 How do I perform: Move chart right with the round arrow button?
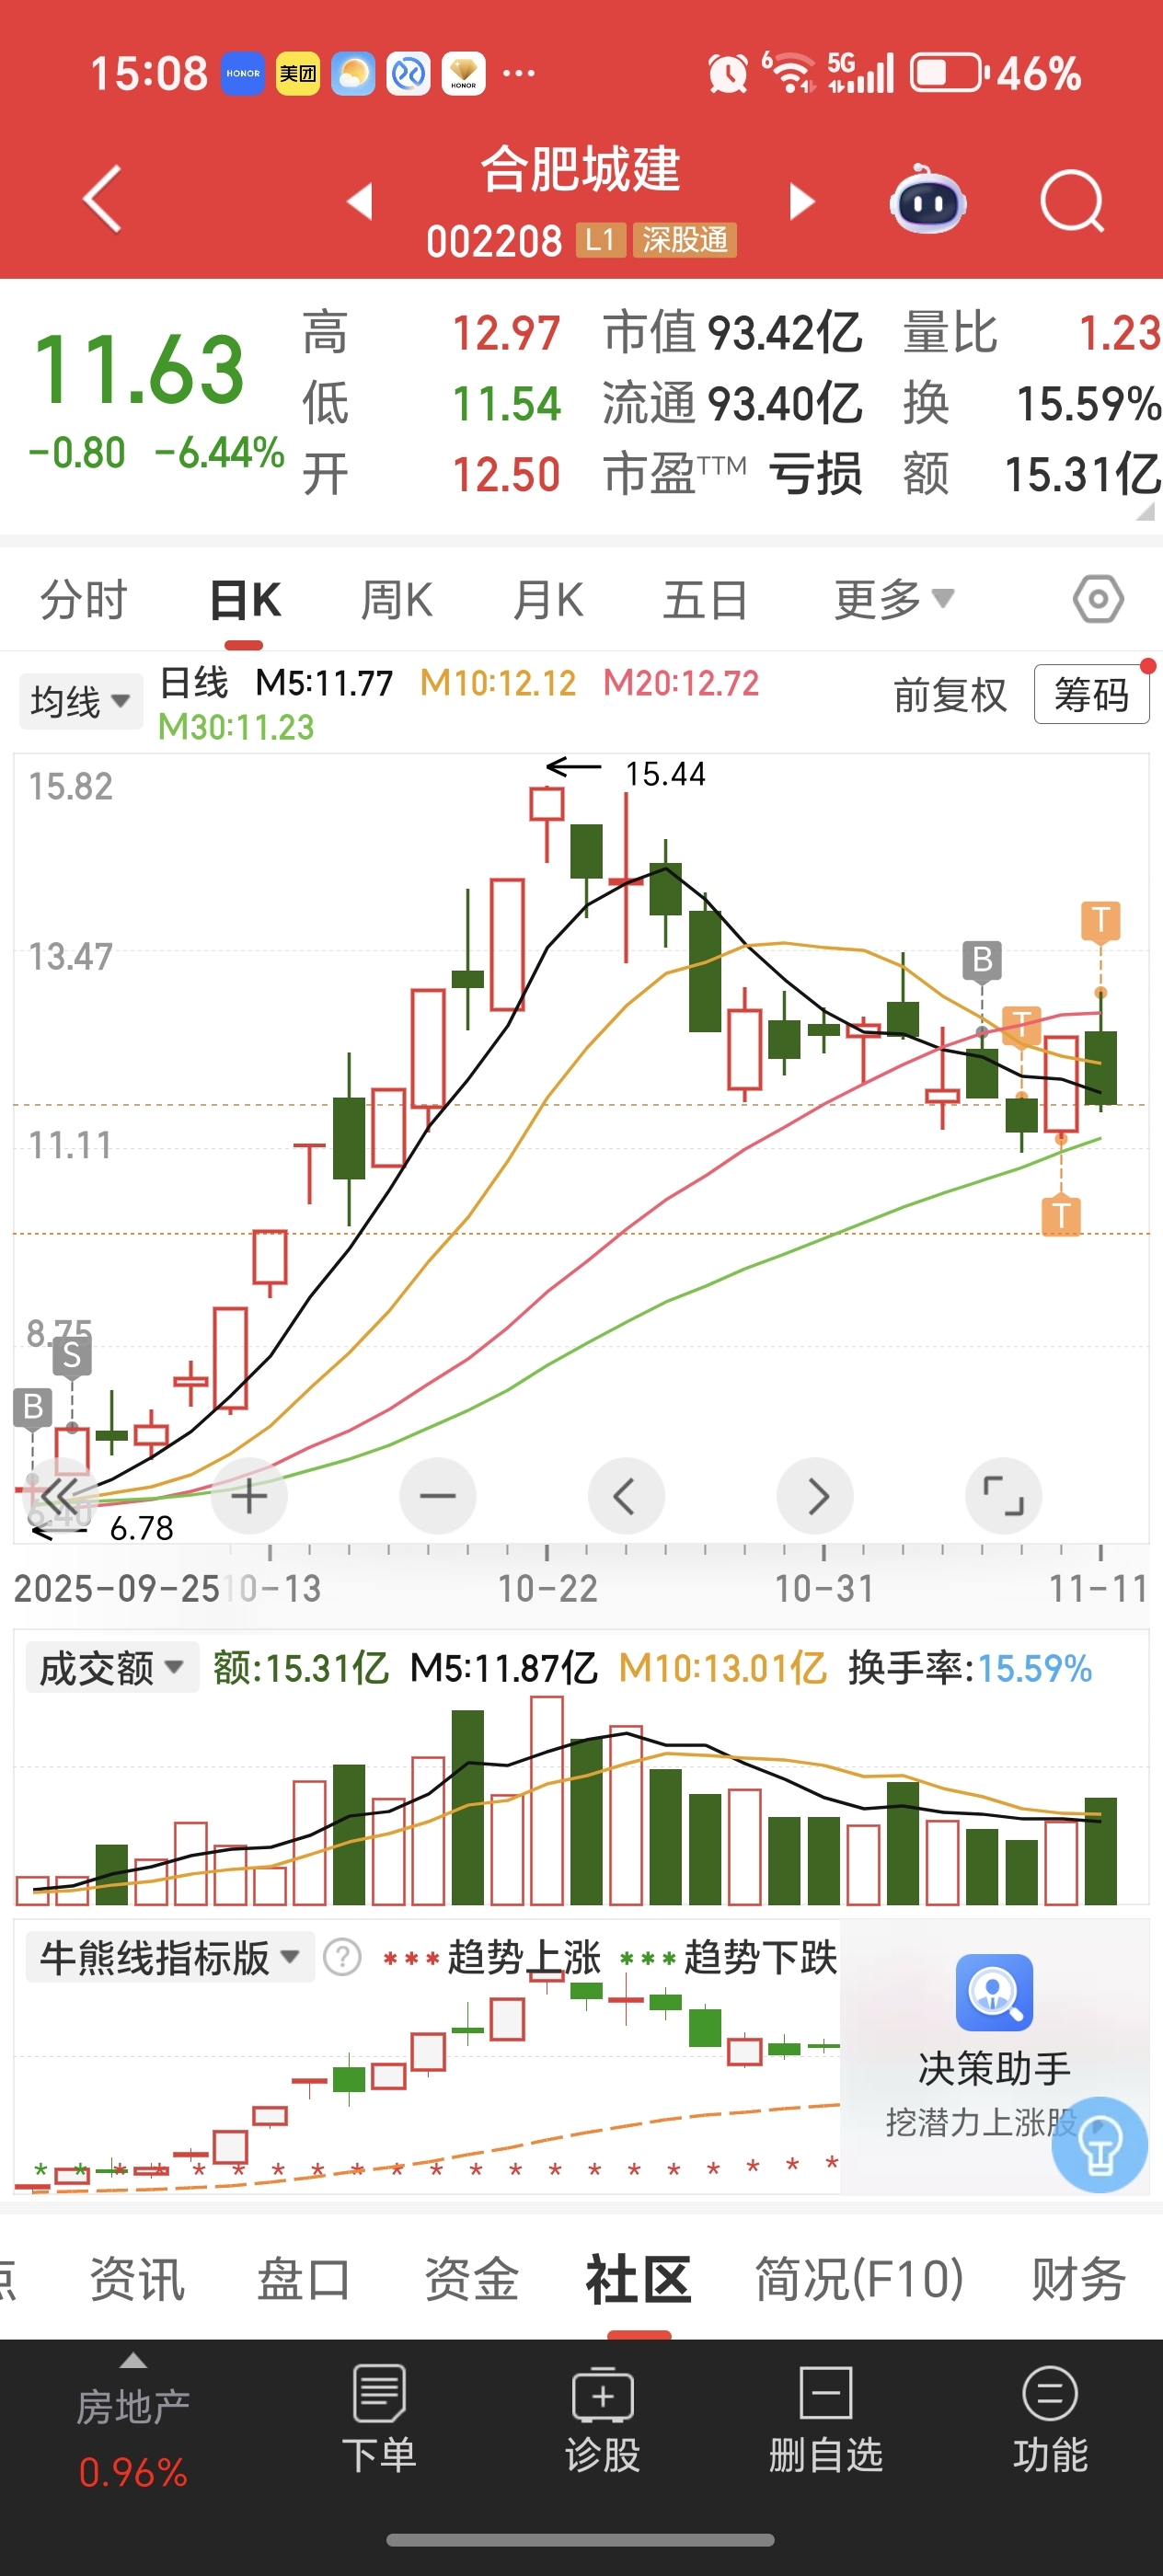point(815,1496)
